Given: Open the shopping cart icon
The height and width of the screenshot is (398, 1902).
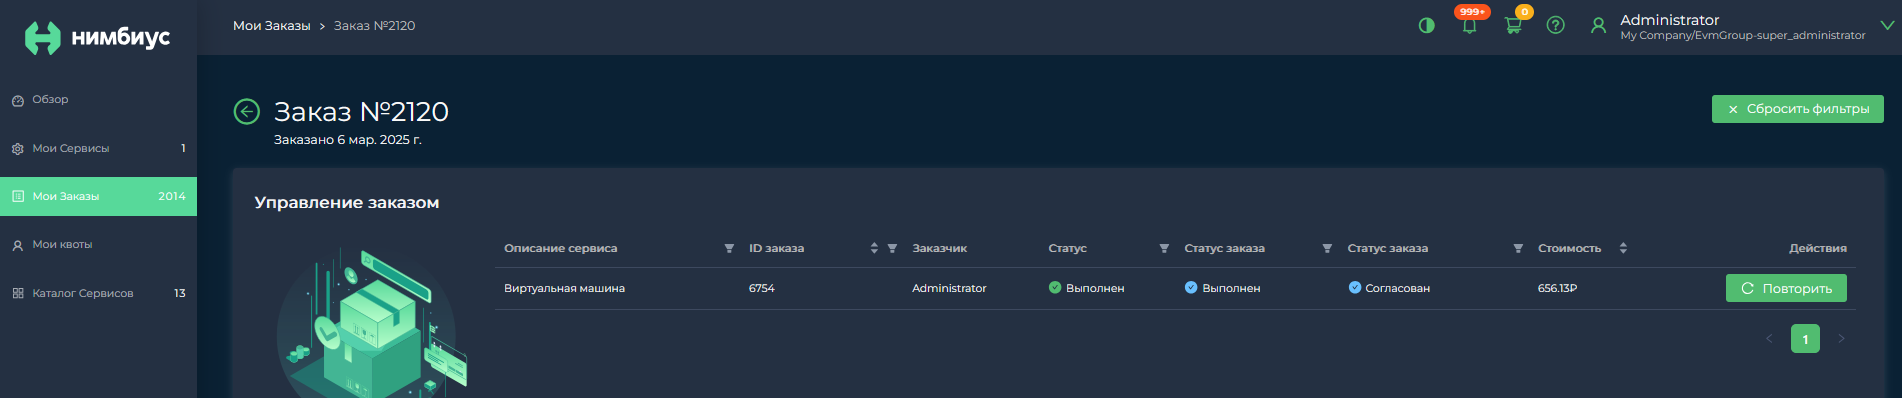Looking at the screenshot, I should (1513, 26).
